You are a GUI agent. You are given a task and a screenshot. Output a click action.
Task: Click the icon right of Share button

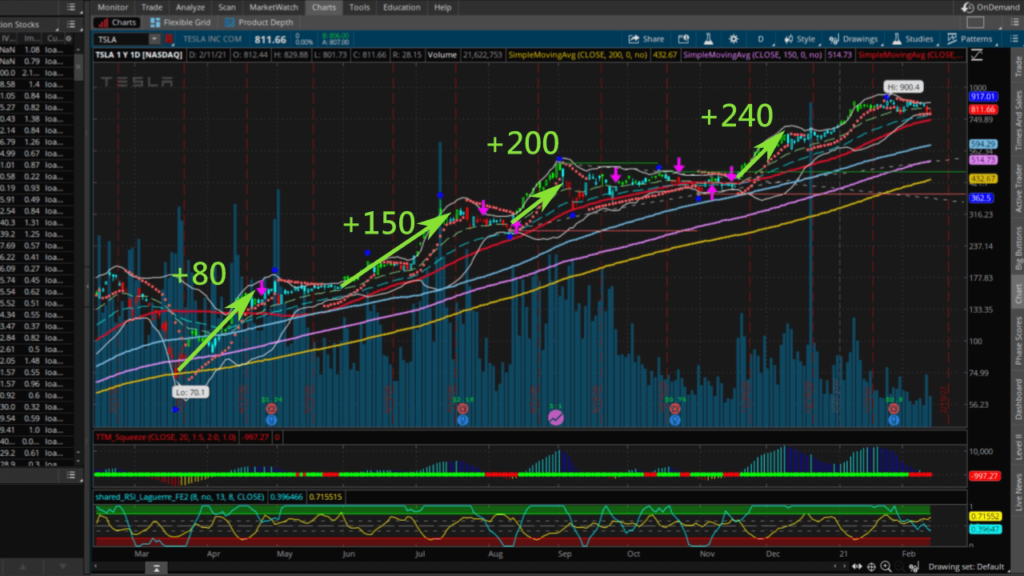coord(683,39)
